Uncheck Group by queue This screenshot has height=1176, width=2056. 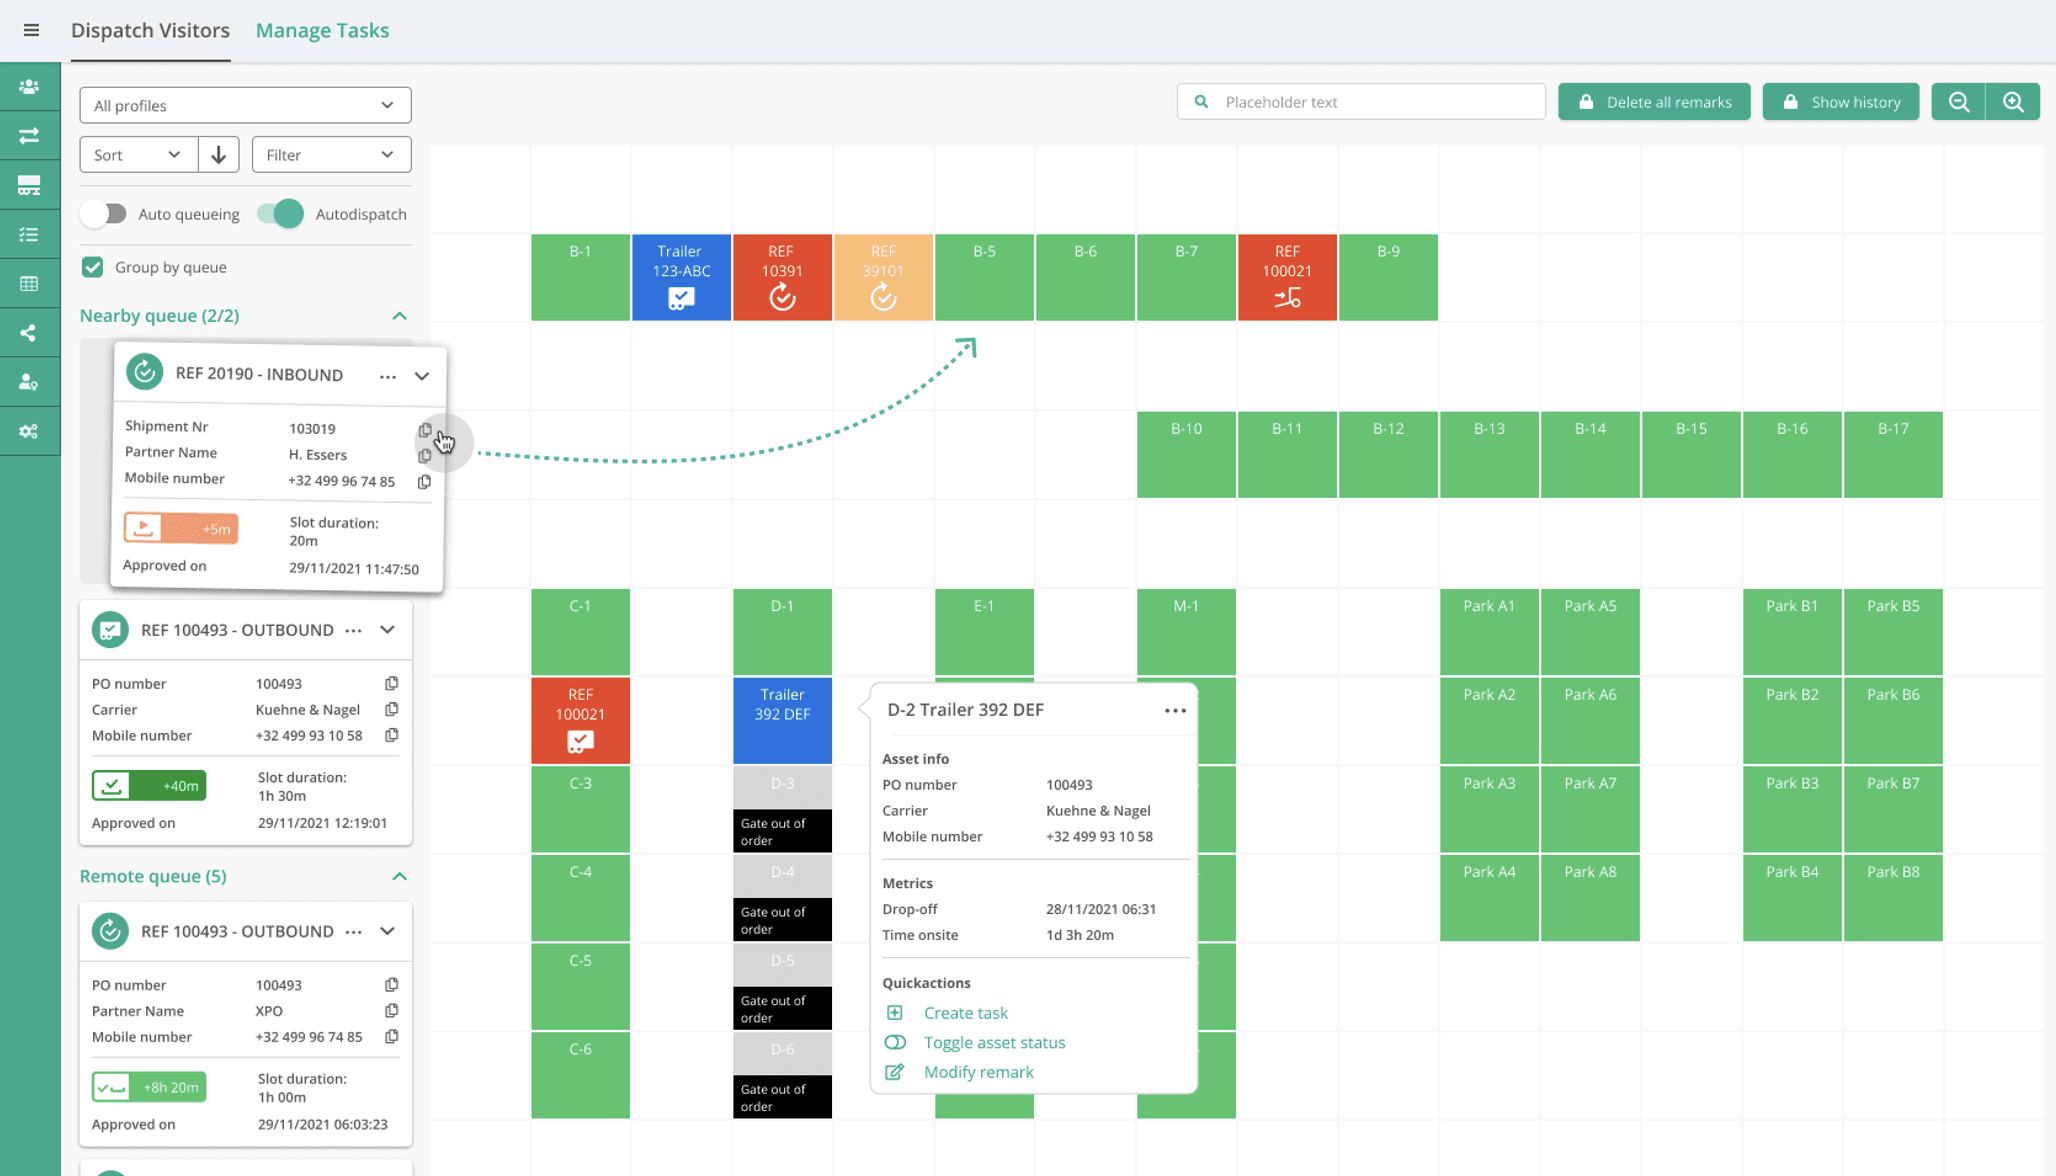pos(93,267)
